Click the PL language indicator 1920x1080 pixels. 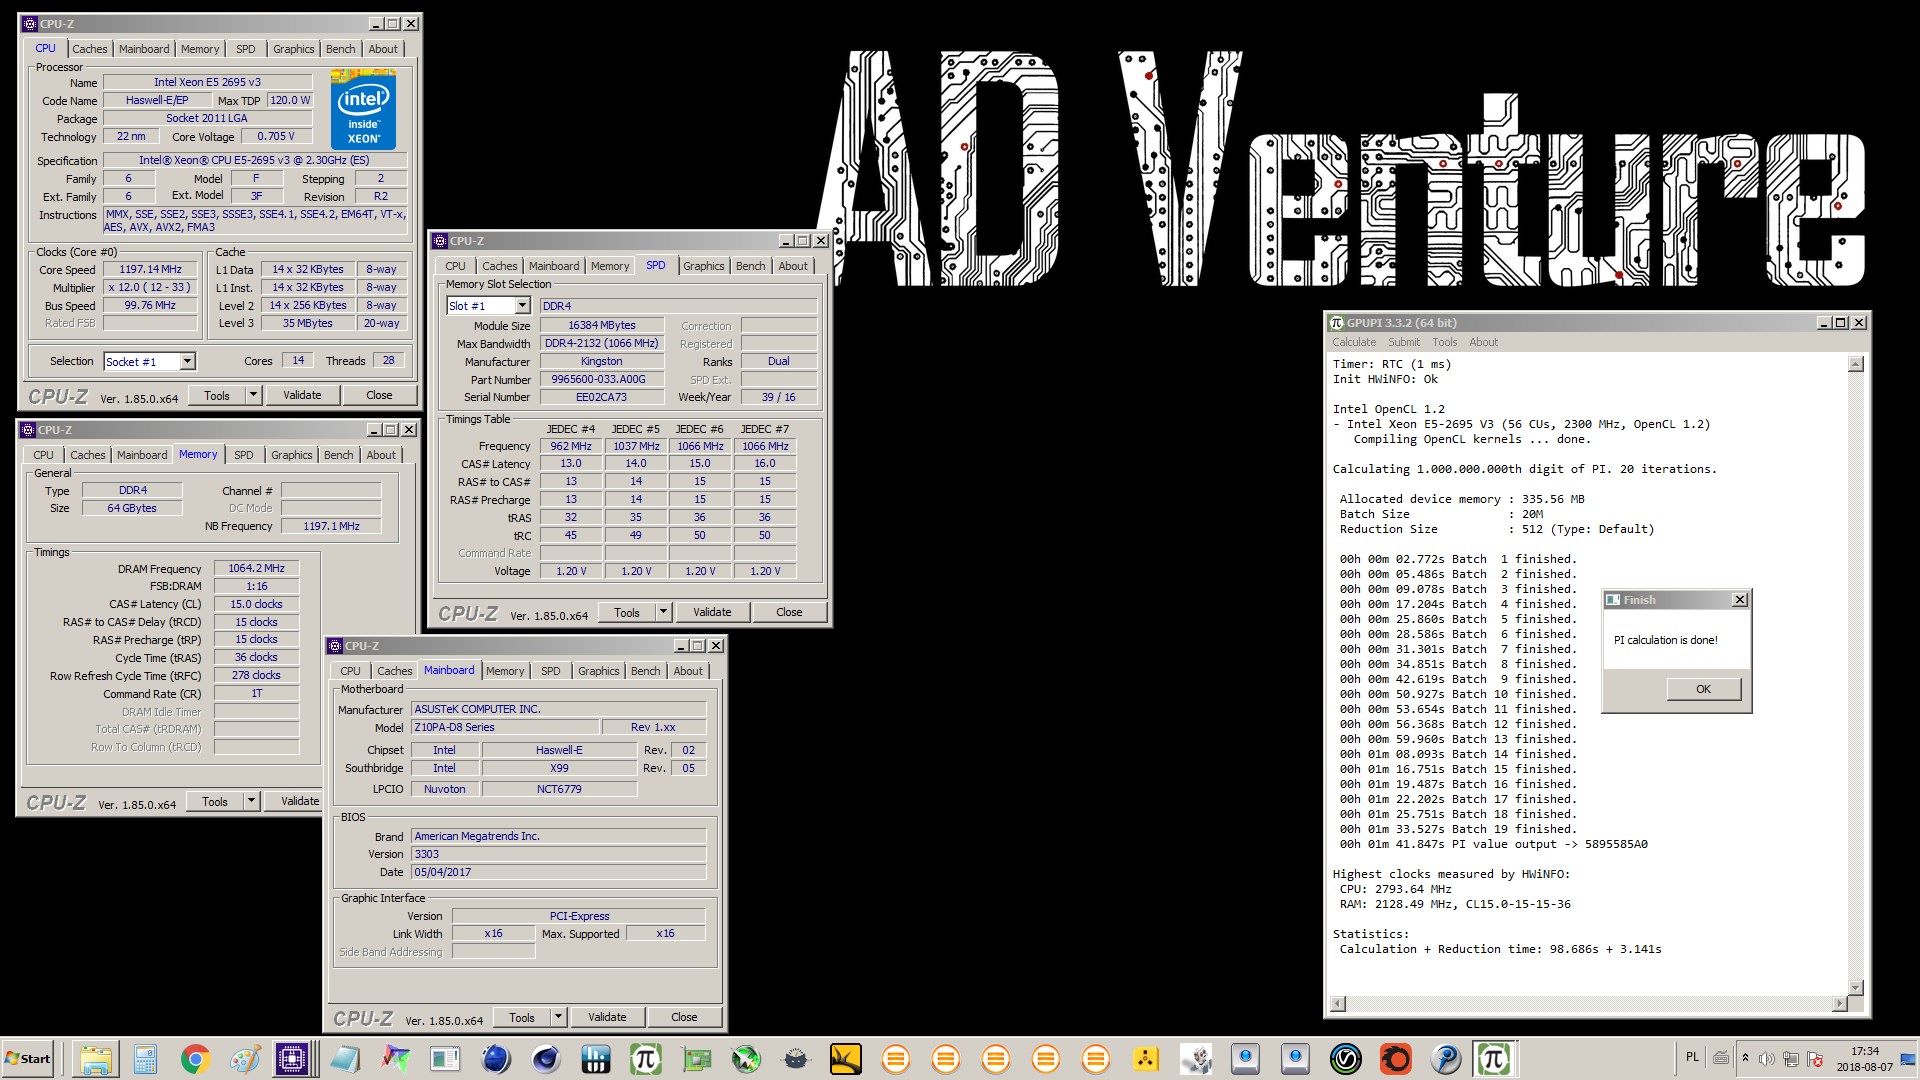1692,1057
